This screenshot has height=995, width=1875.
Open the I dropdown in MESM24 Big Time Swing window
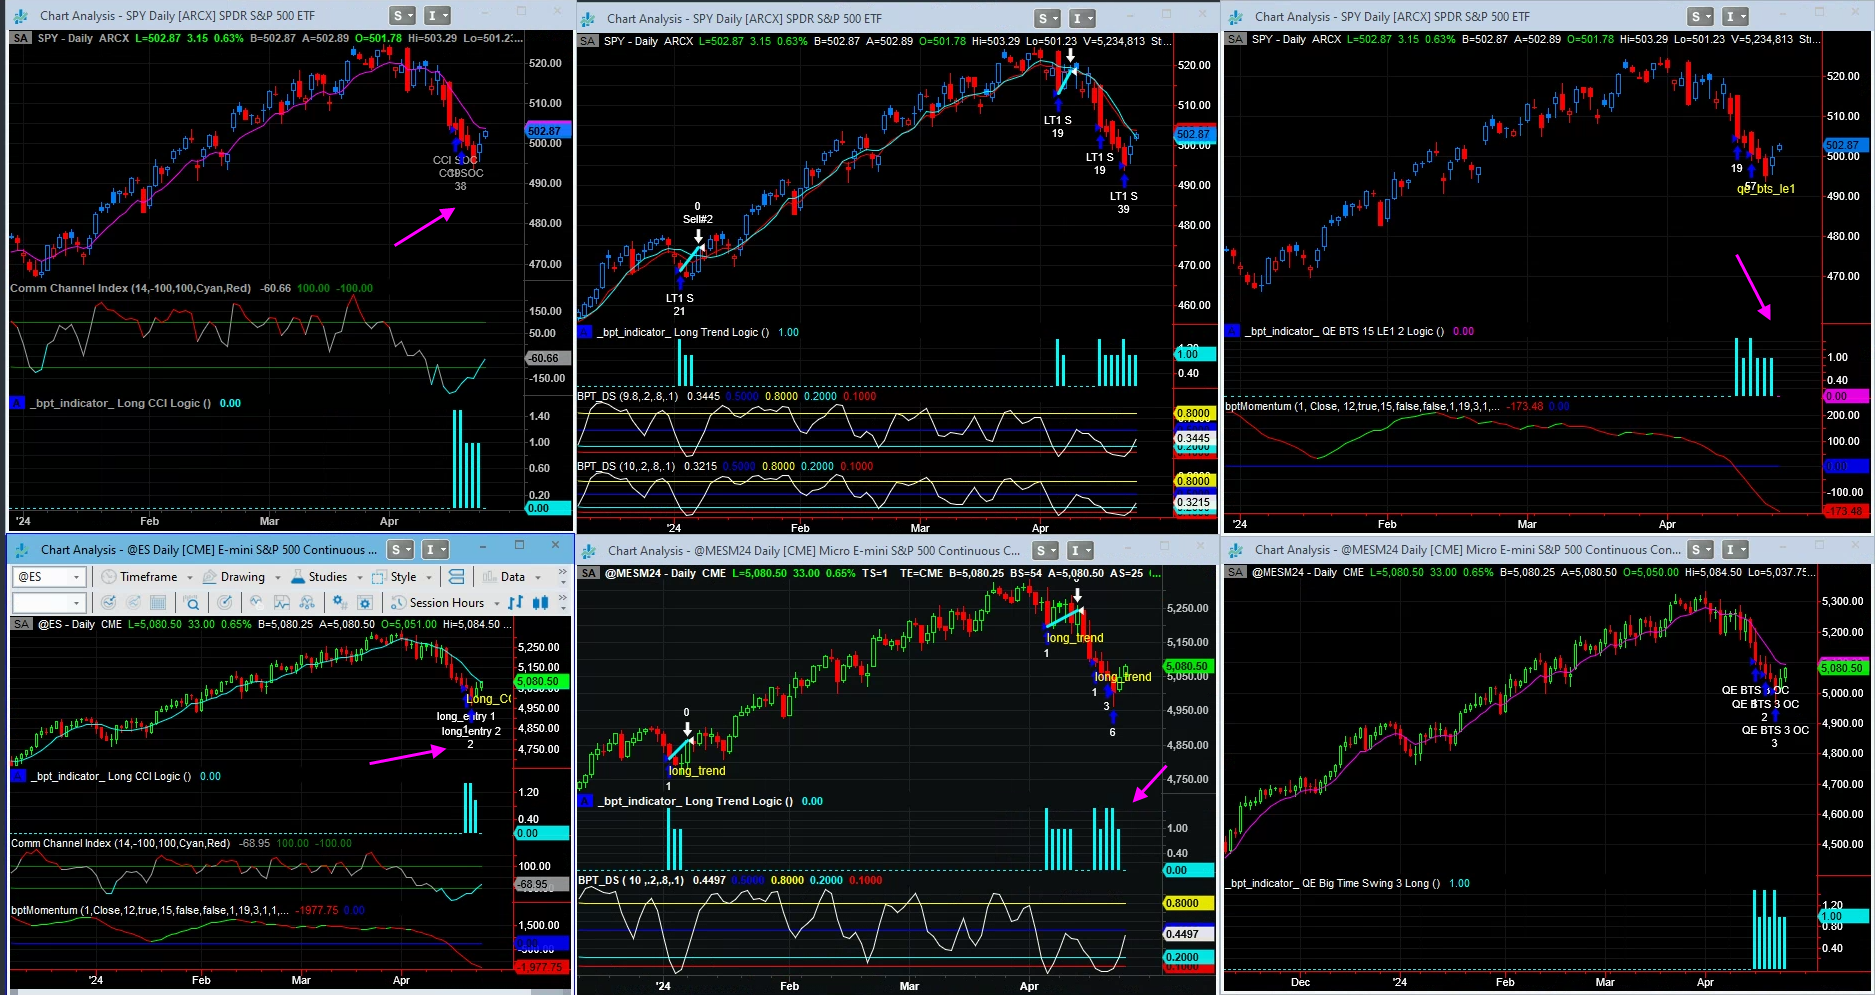coord(1734,549)
